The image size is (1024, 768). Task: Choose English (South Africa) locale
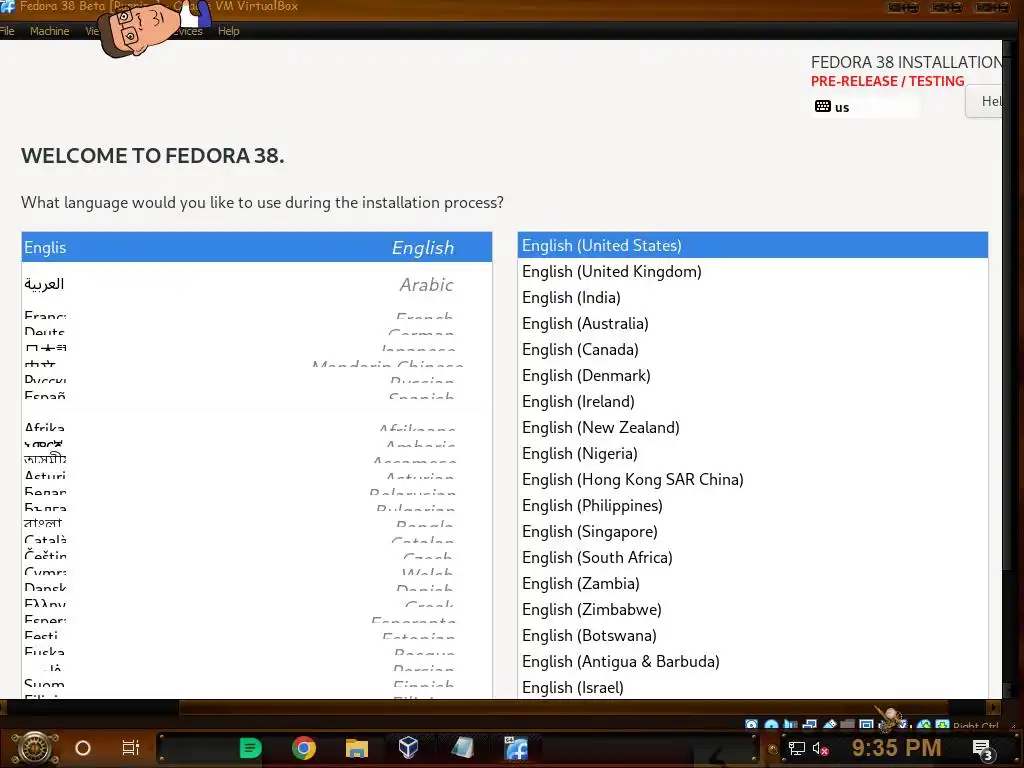752,558
